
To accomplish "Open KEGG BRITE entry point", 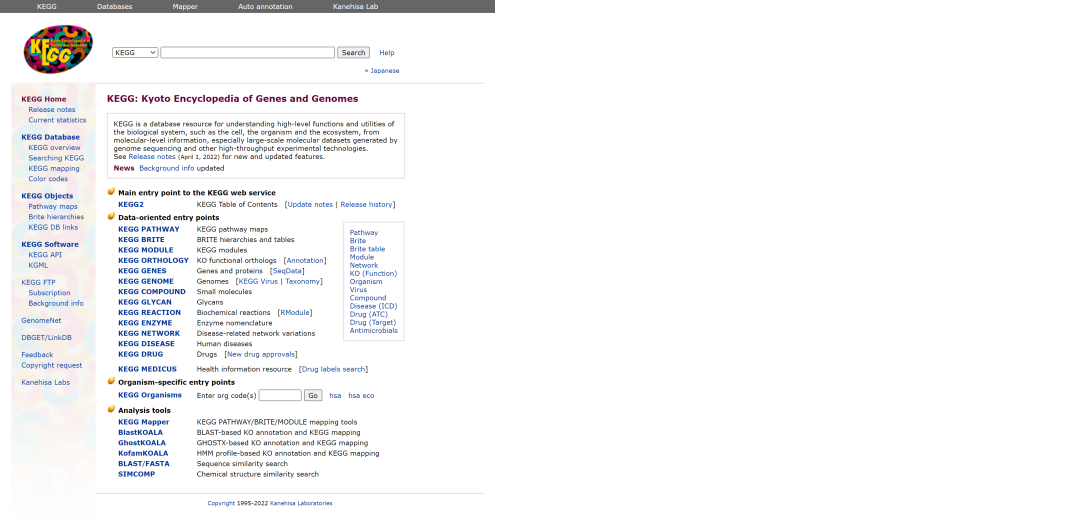I will coord(141,240).
